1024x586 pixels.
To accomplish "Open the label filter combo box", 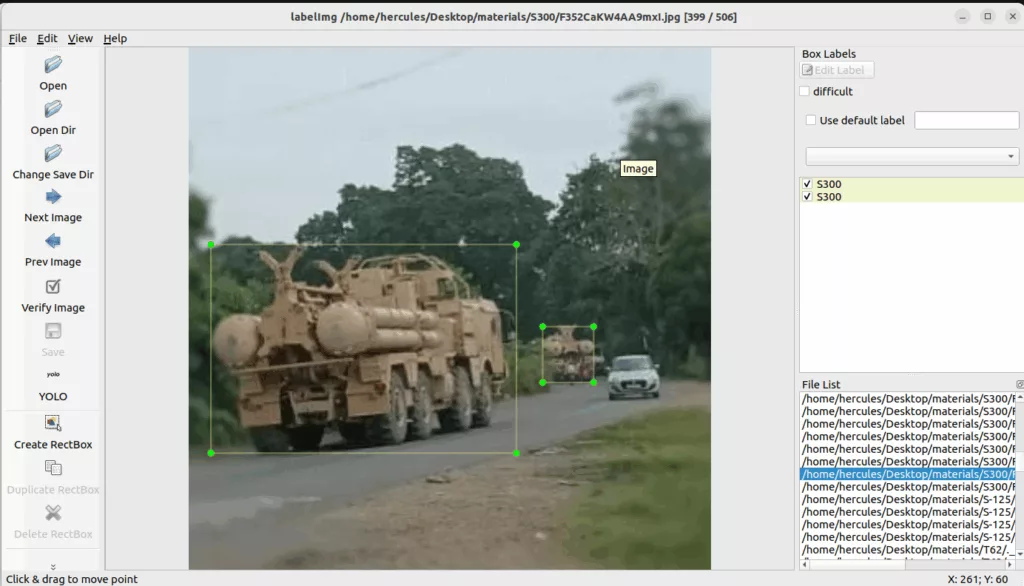I will 912,156.
